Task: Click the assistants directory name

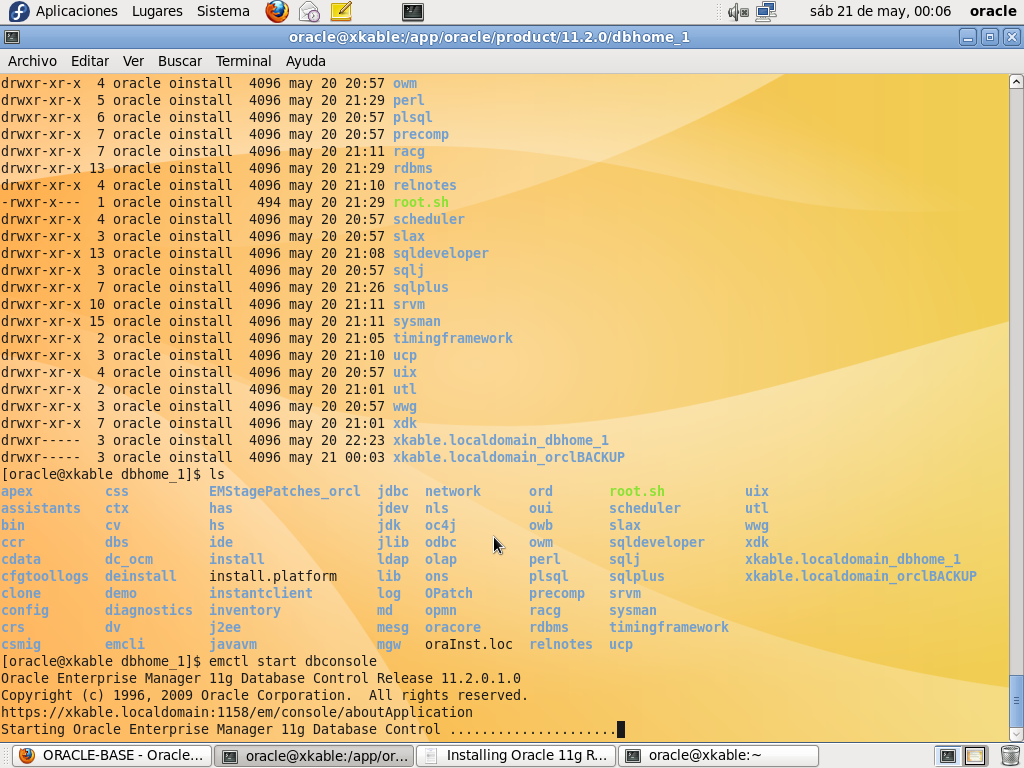Action: tap(40, 508)
